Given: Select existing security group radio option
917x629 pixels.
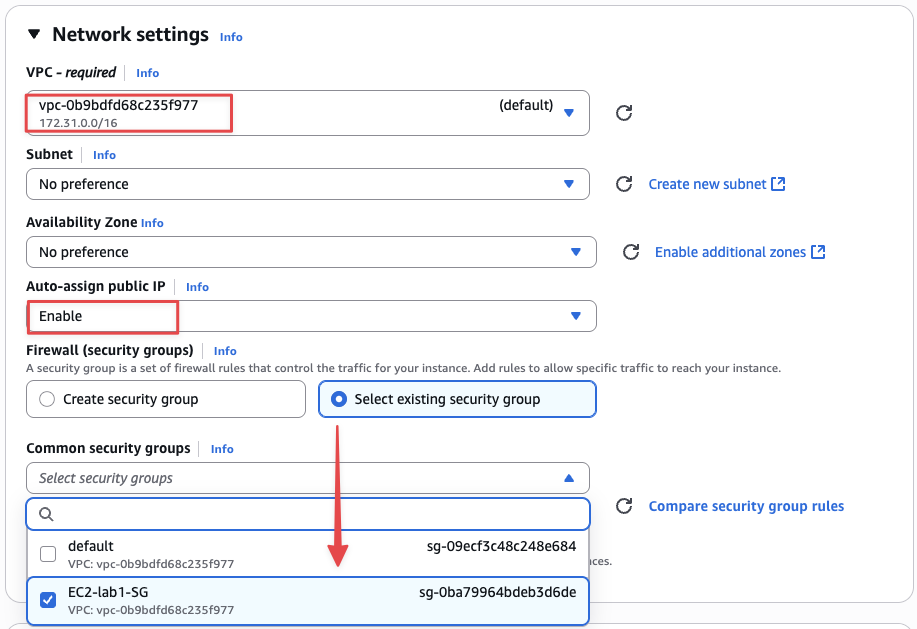Looking at the screenshot, I should [457, 399].
